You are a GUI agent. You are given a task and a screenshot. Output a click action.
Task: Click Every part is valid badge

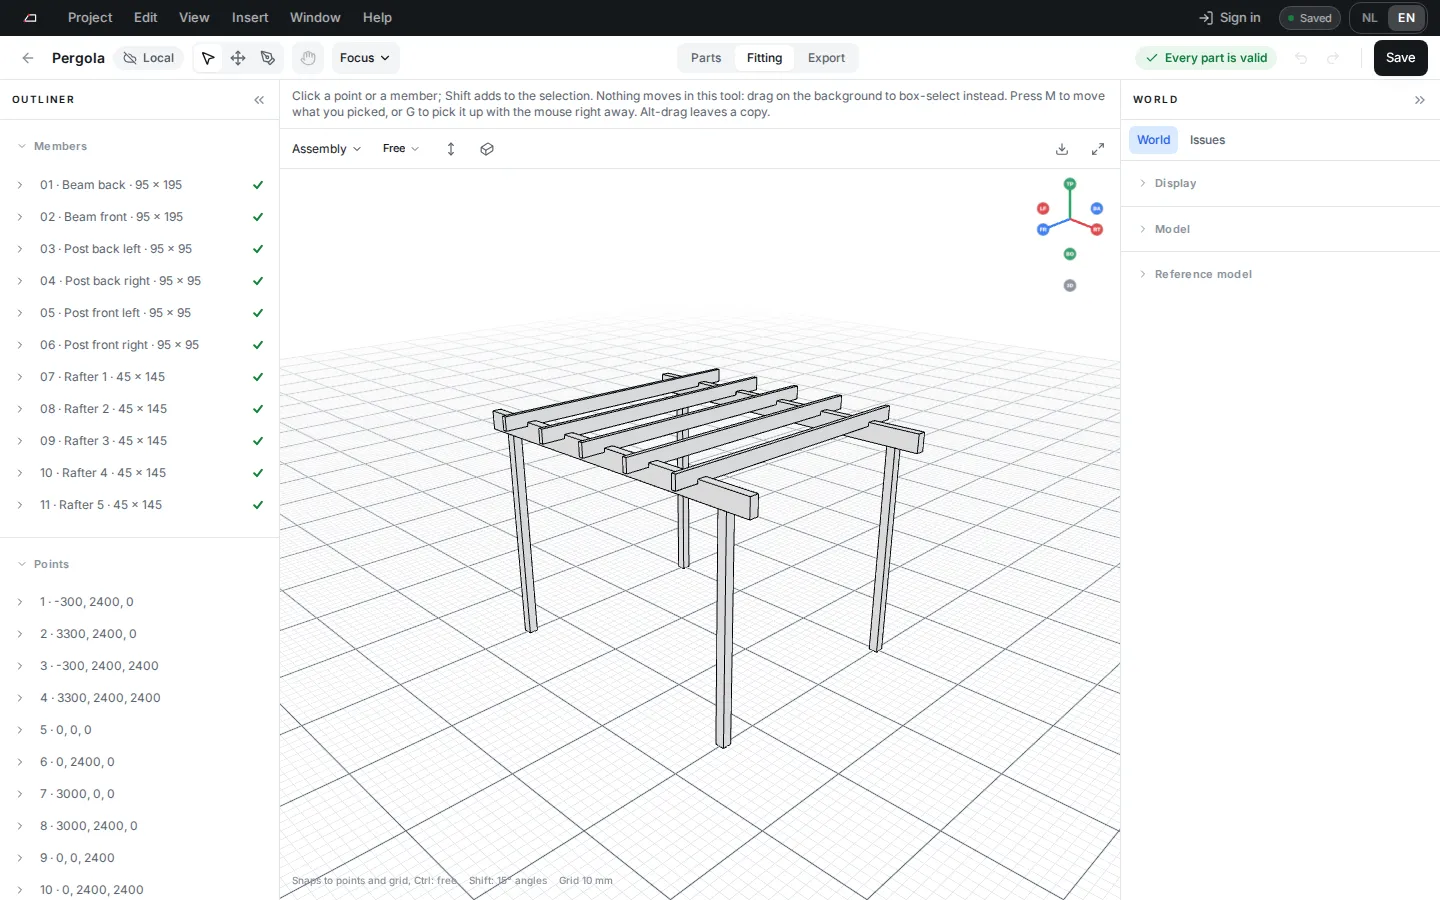pos(1206,58)
